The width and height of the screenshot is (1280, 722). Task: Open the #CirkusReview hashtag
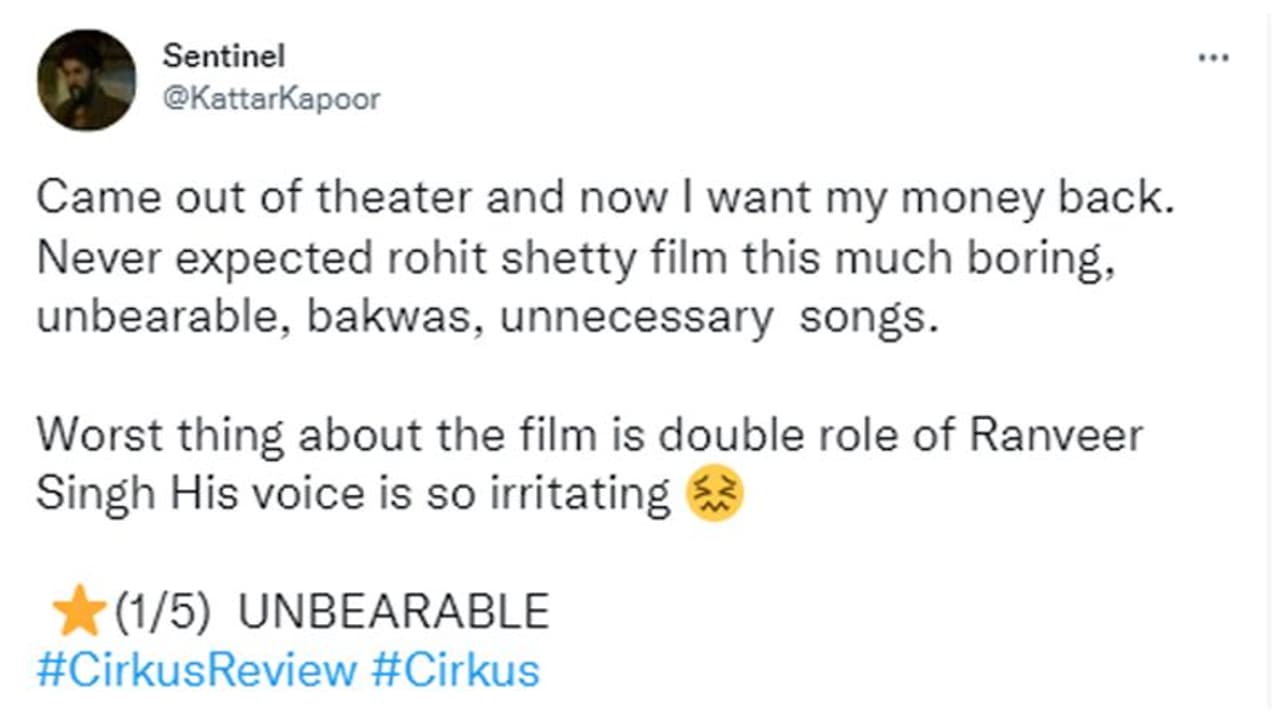196,669
